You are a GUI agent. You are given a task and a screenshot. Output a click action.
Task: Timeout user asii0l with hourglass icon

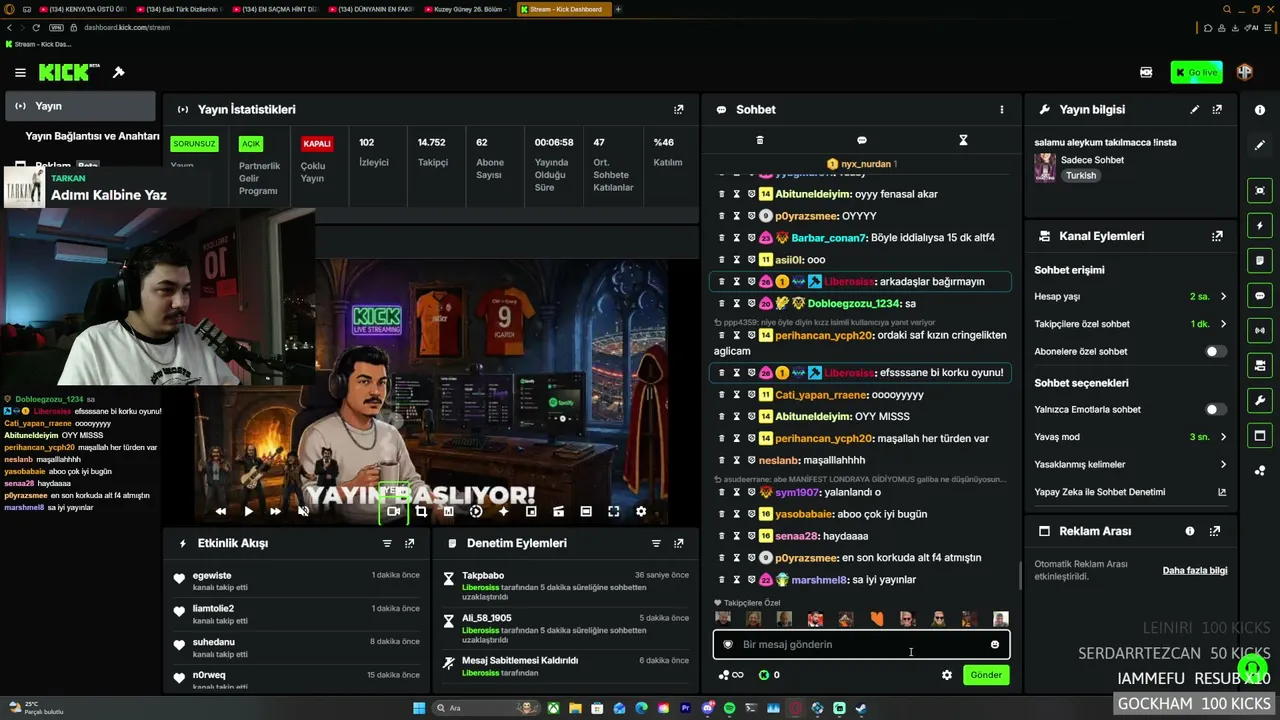[737, 260]
